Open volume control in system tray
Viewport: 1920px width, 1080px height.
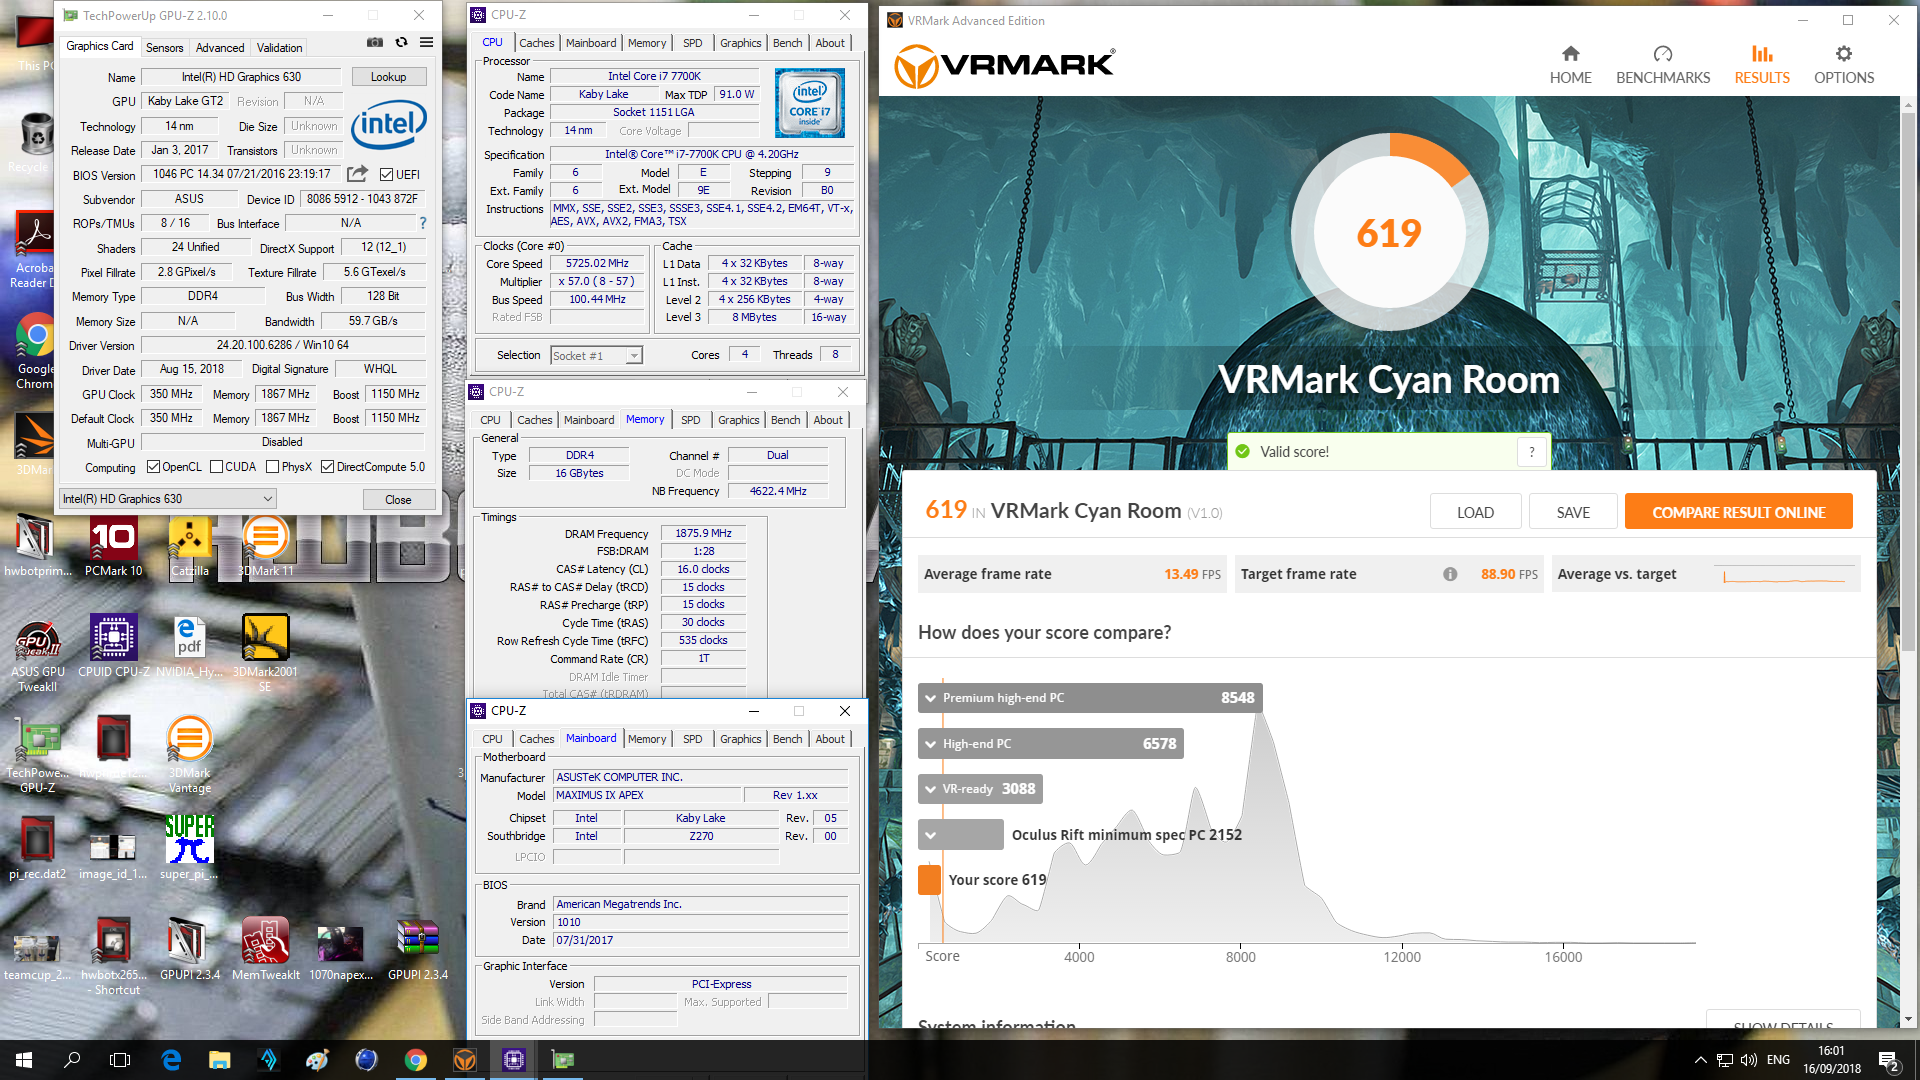click(x=1748, y=1060)
